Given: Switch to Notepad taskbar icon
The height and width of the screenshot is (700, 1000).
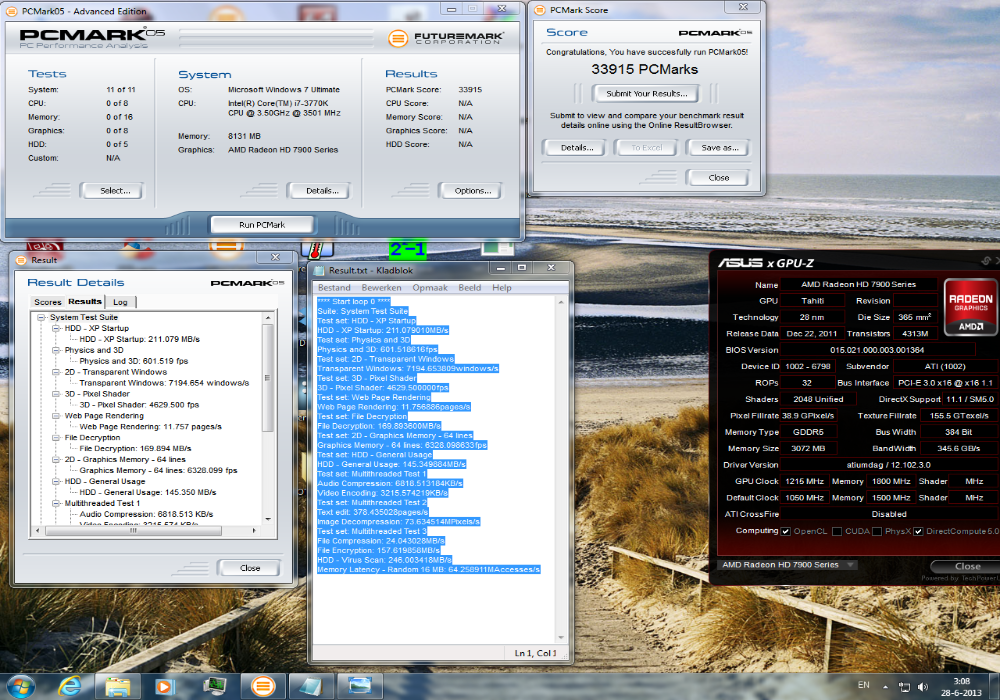Looking at the screenshot, I should point(311,686).
